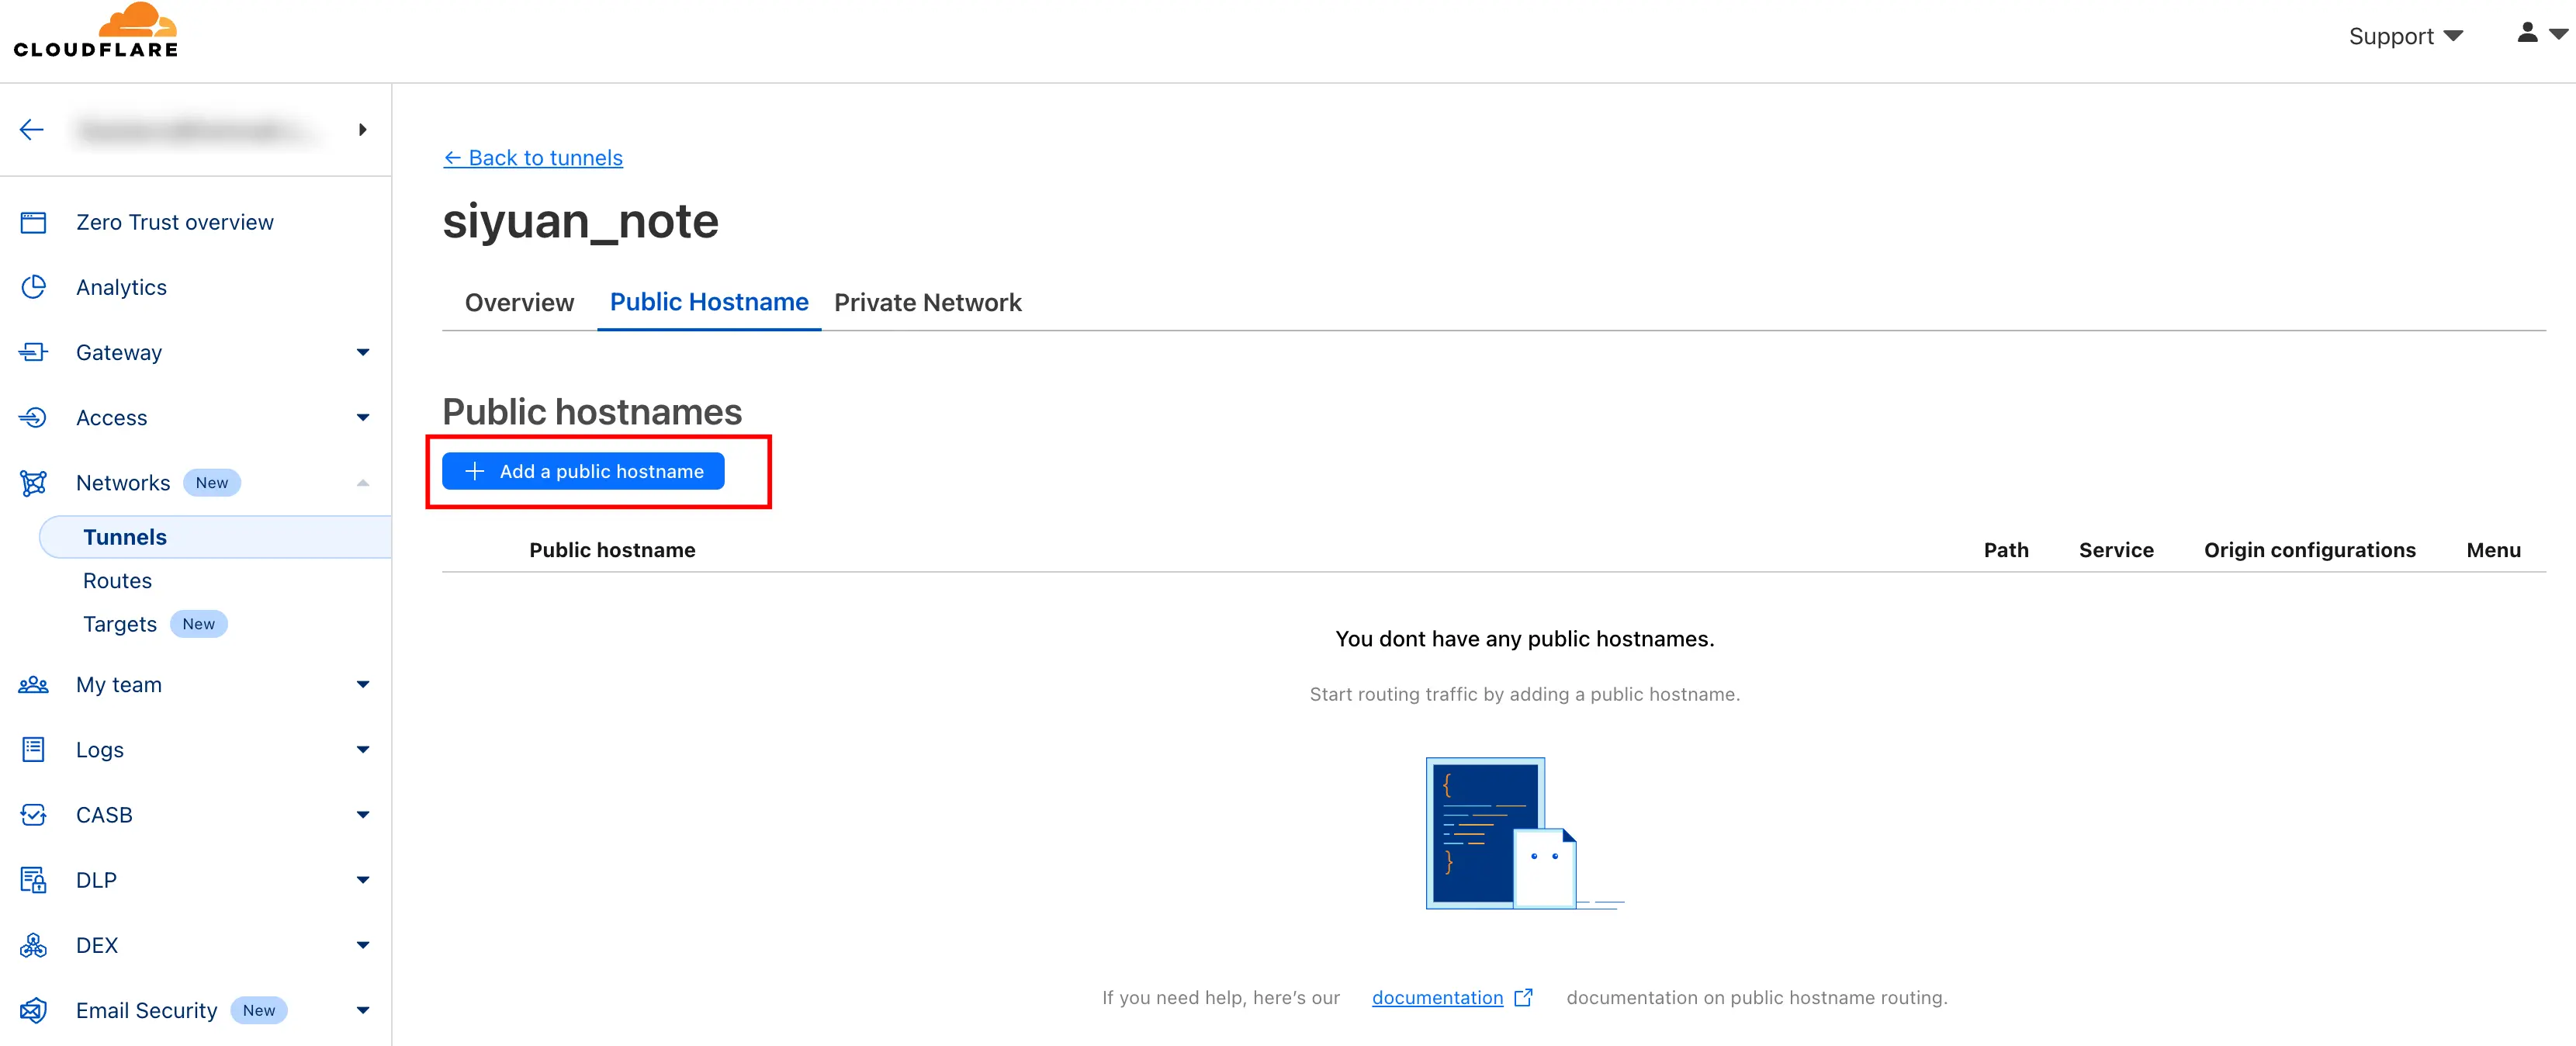Viewport: 2576px width, 1046px height.
Task: Click Add a public hostname button
Action: 583,471
